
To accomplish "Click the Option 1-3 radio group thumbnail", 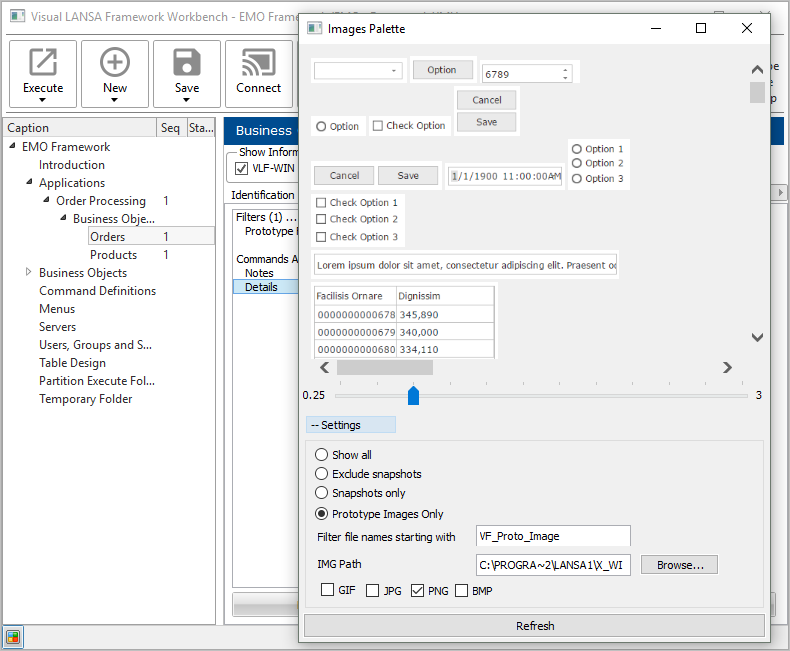I will (x=599, y=164).
